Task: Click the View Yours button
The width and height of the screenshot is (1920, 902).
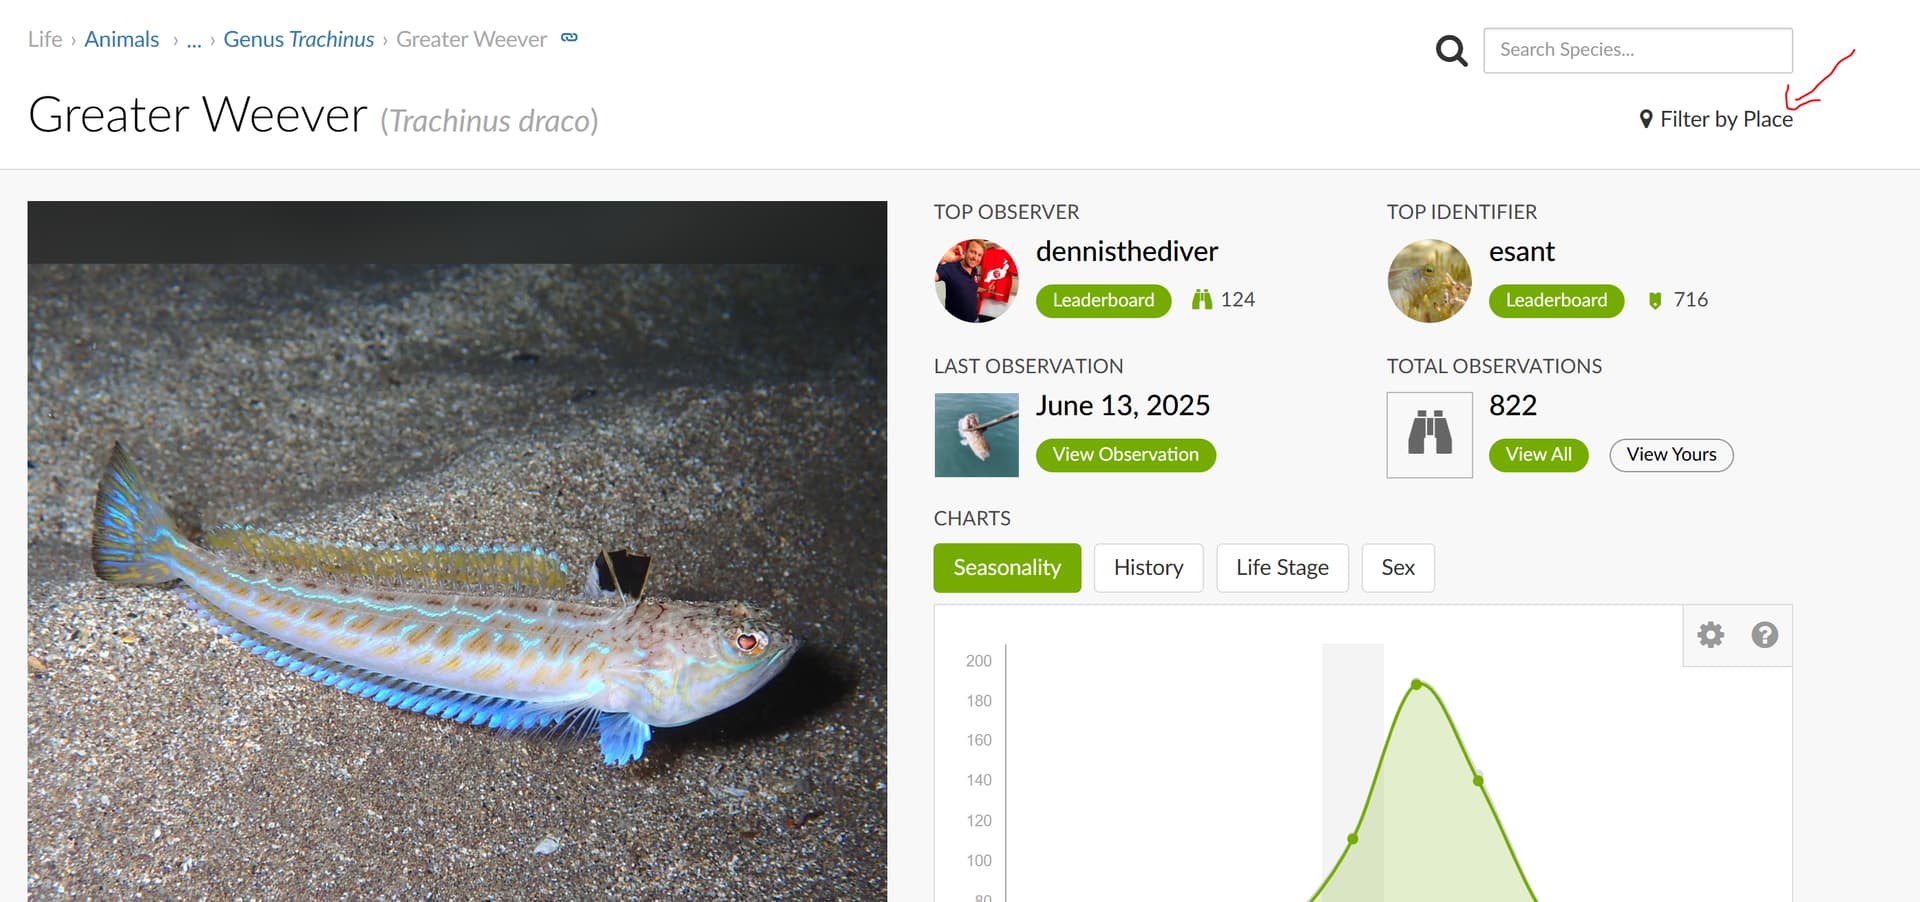Action: tap(1672, 455)
